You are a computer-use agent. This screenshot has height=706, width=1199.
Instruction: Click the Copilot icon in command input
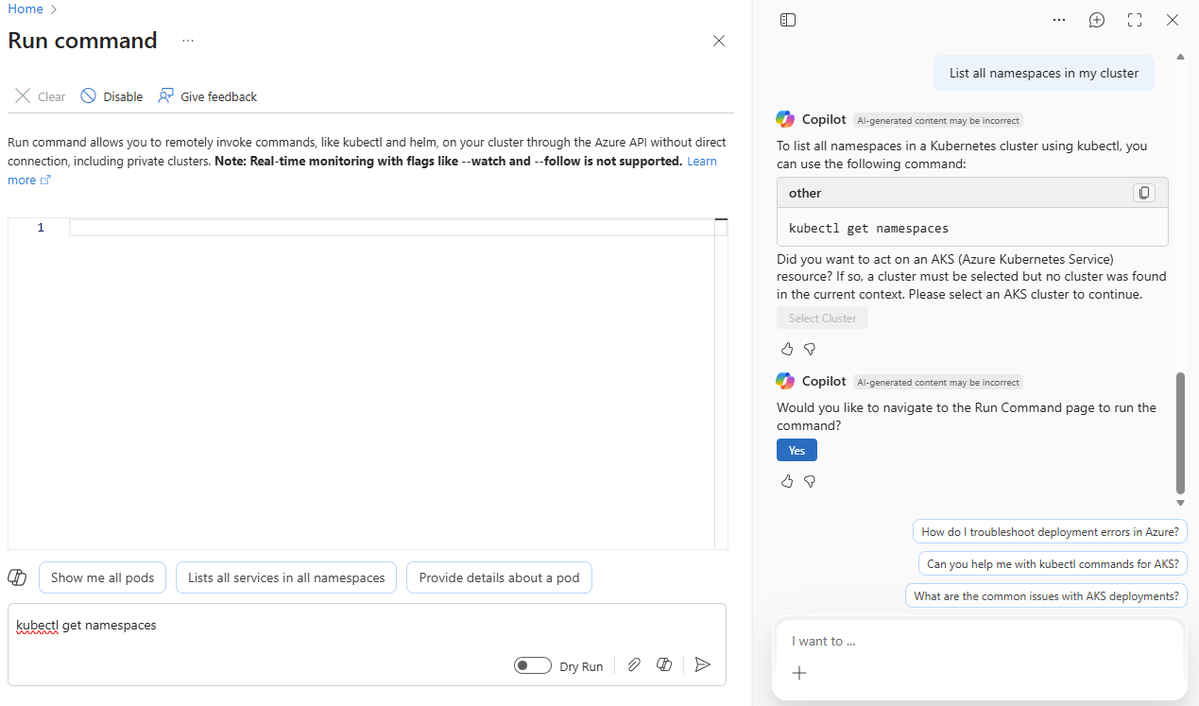pyautogui.click(x=664, y=665)
